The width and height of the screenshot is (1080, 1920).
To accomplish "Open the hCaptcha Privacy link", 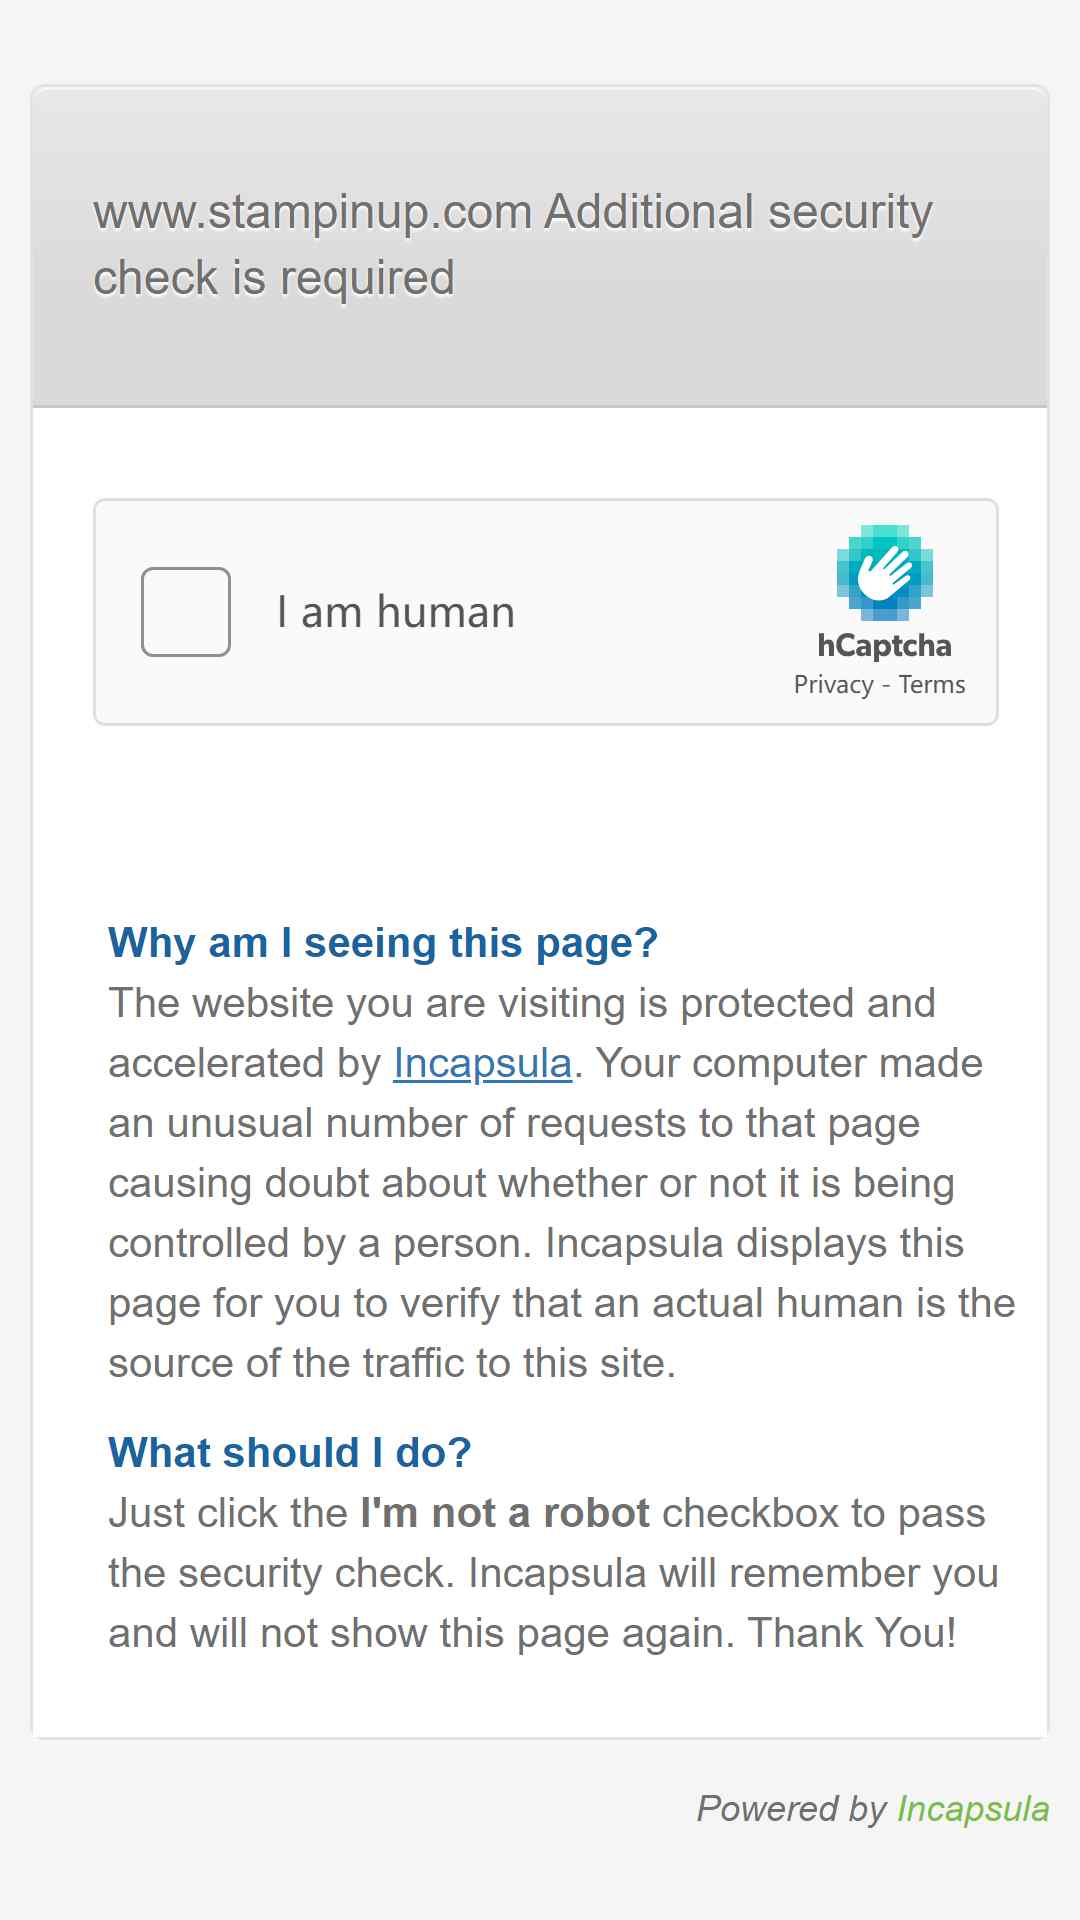I will pyautogui.click(x=834, y=685).
